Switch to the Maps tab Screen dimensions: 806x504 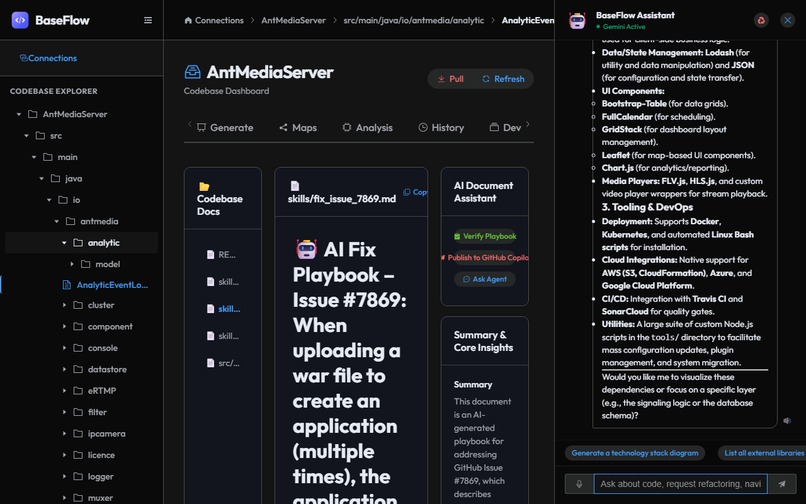[x=298, y=128]
